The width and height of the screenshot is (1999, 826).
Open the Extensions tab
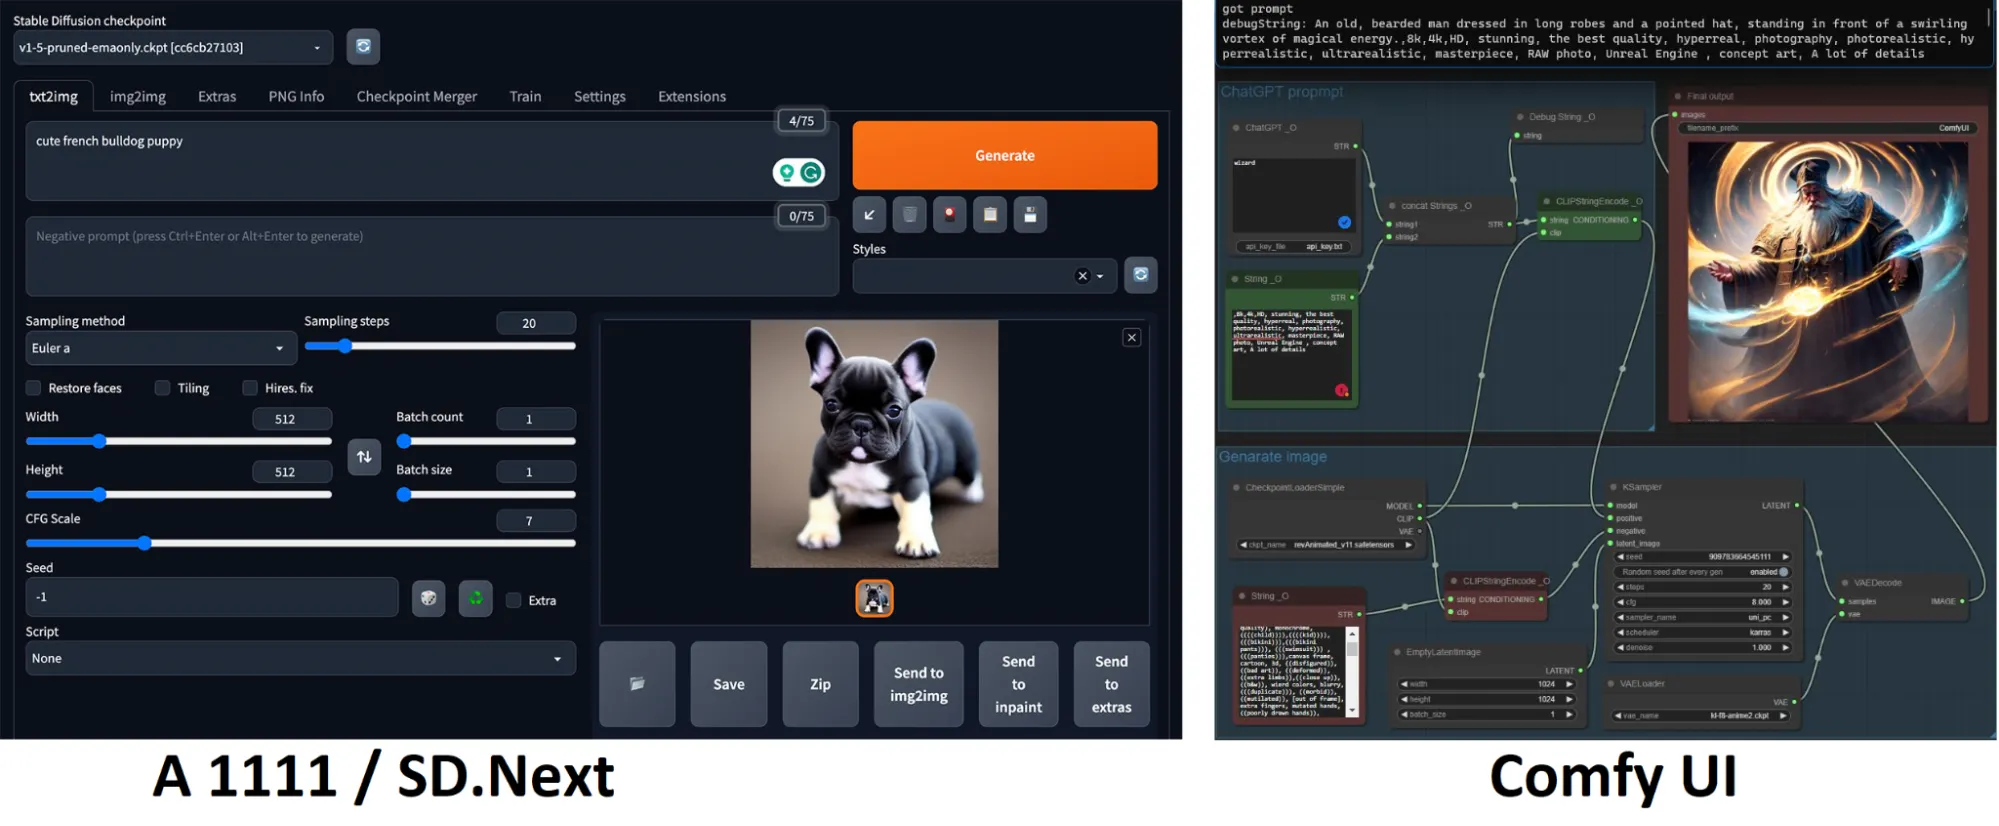click(692, 96)
